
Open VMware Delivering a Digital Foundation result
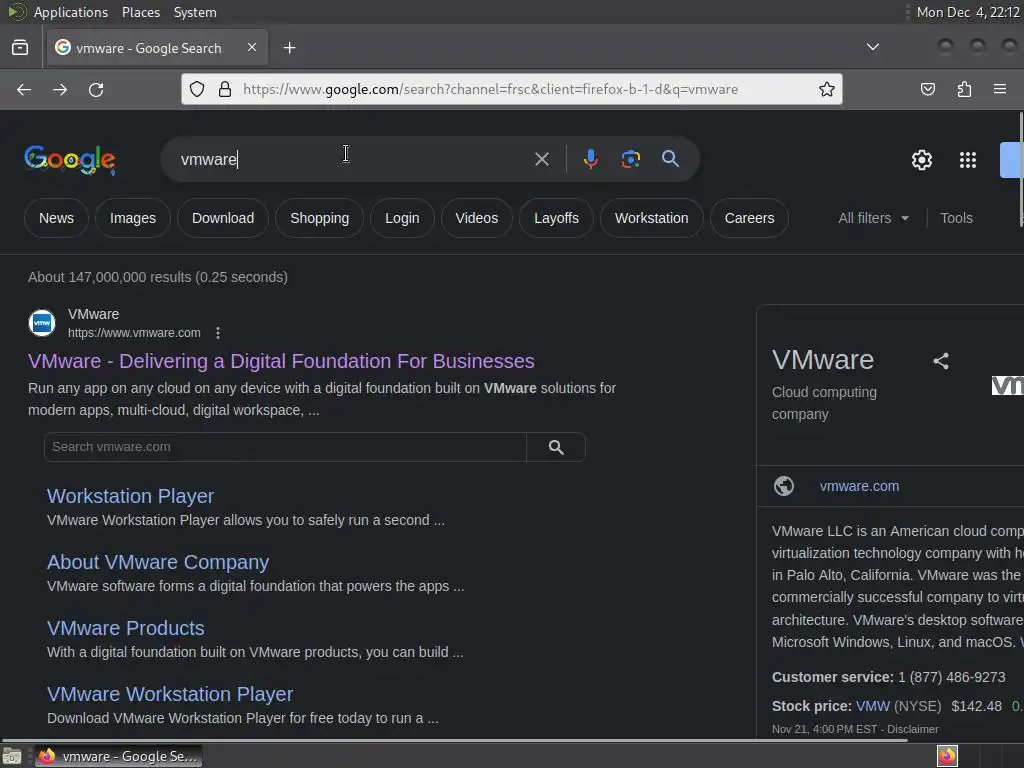pyautogui.click(x=281, y=361)
